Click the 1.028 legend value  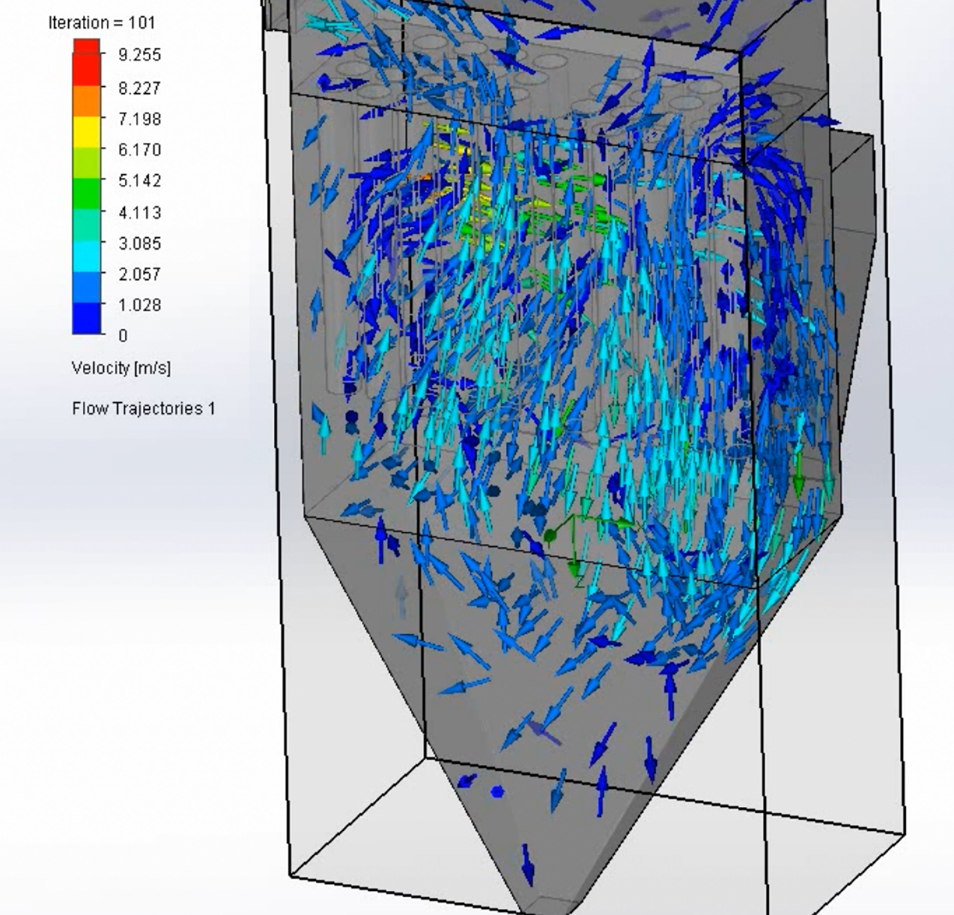(x=139, y=305)
